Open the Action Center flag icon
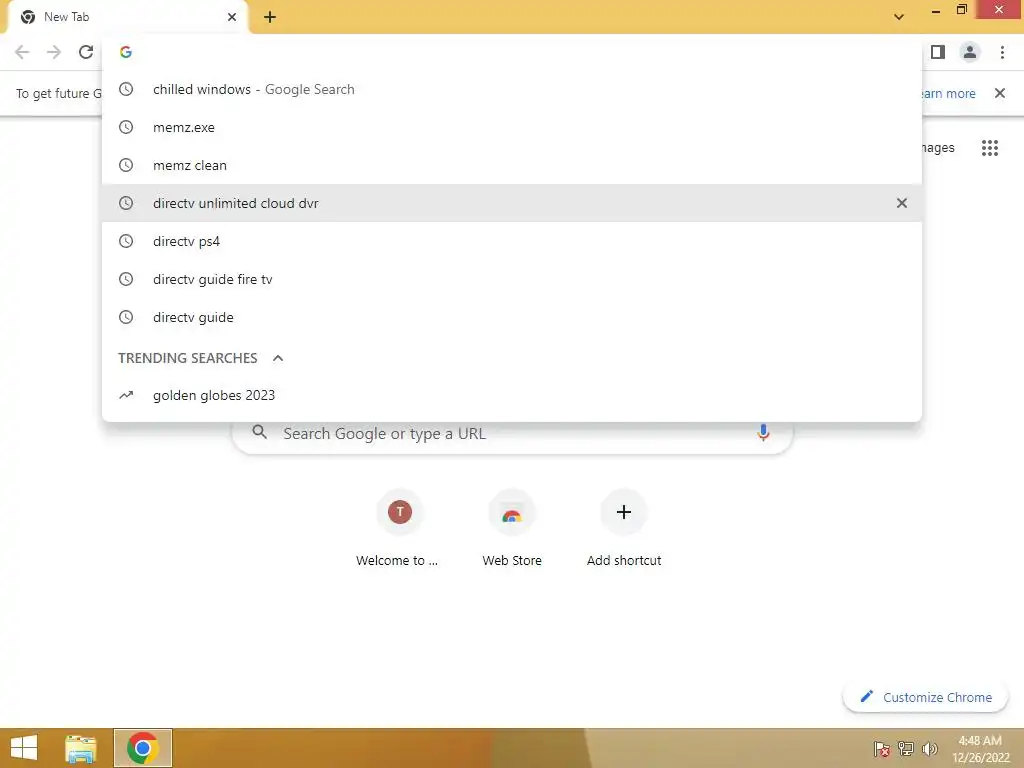The image size is (1024, 768). (882, 749)
